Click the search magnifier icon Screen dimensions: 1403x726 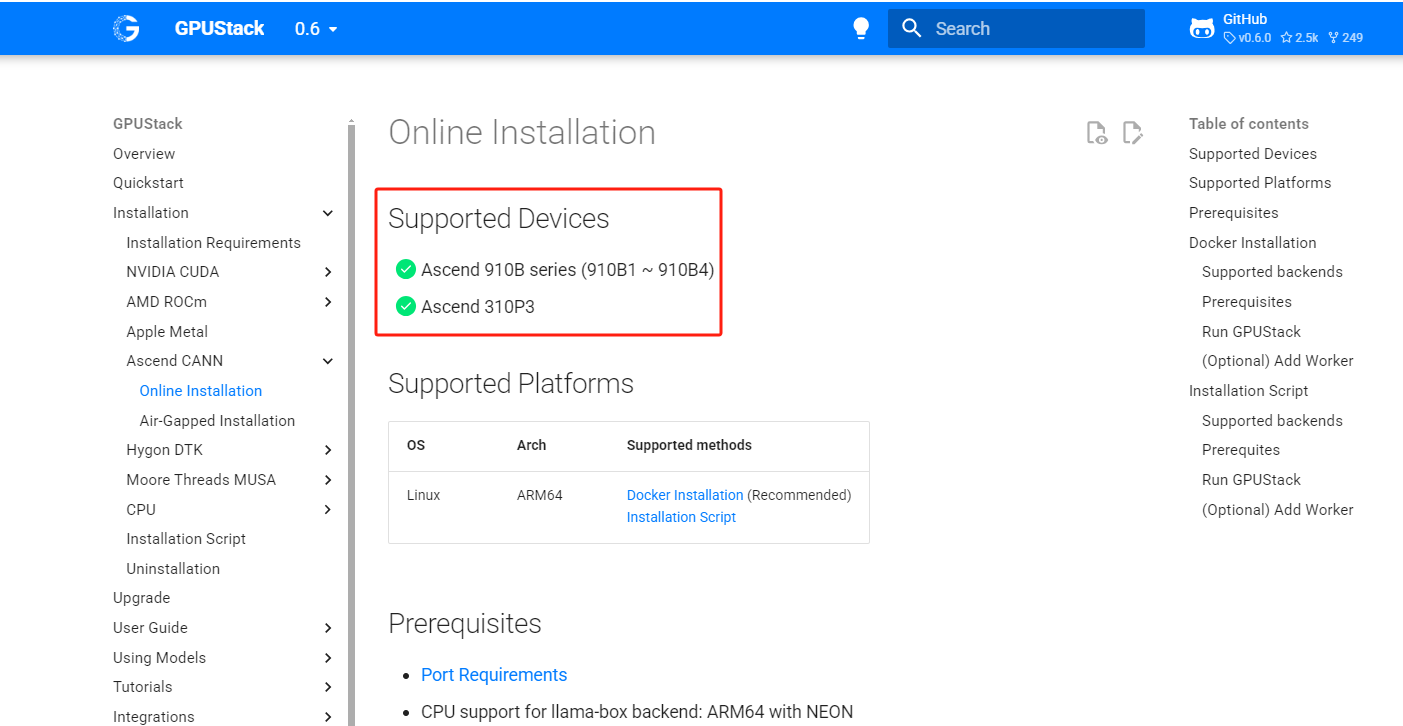coord(911,28)
